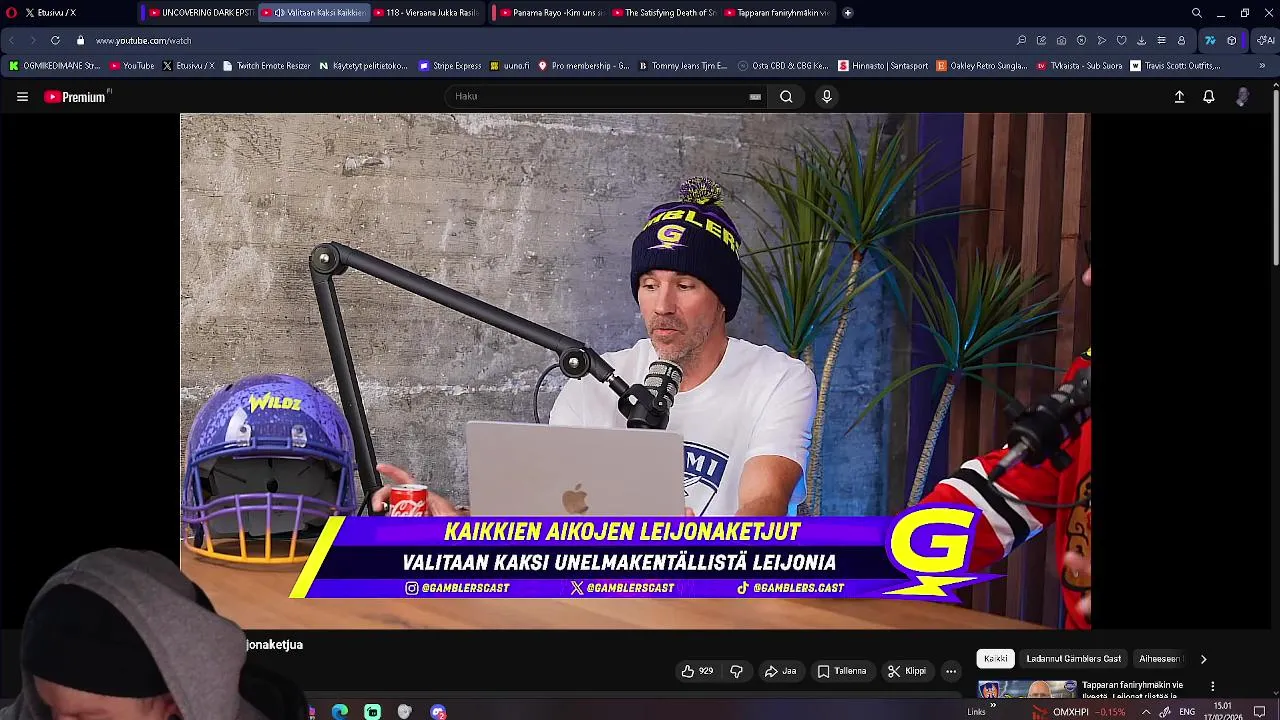Image resolution: width=1280 pixels, height=720 pixels.
Task: Go back with browser back arrow
Action: point(11,41)
